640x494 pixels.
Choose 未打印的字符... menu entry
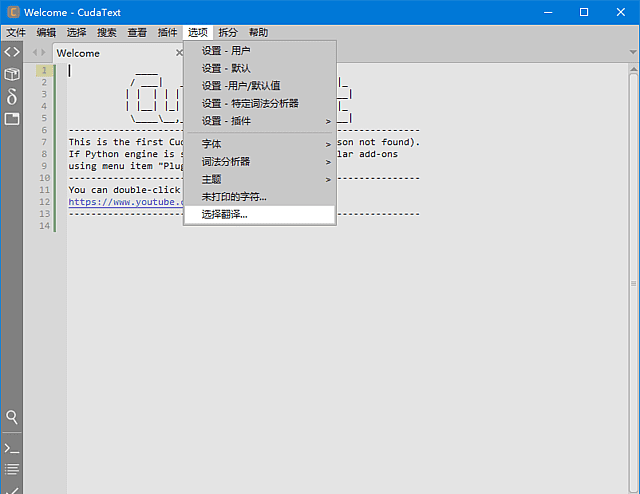click(260, 197)
